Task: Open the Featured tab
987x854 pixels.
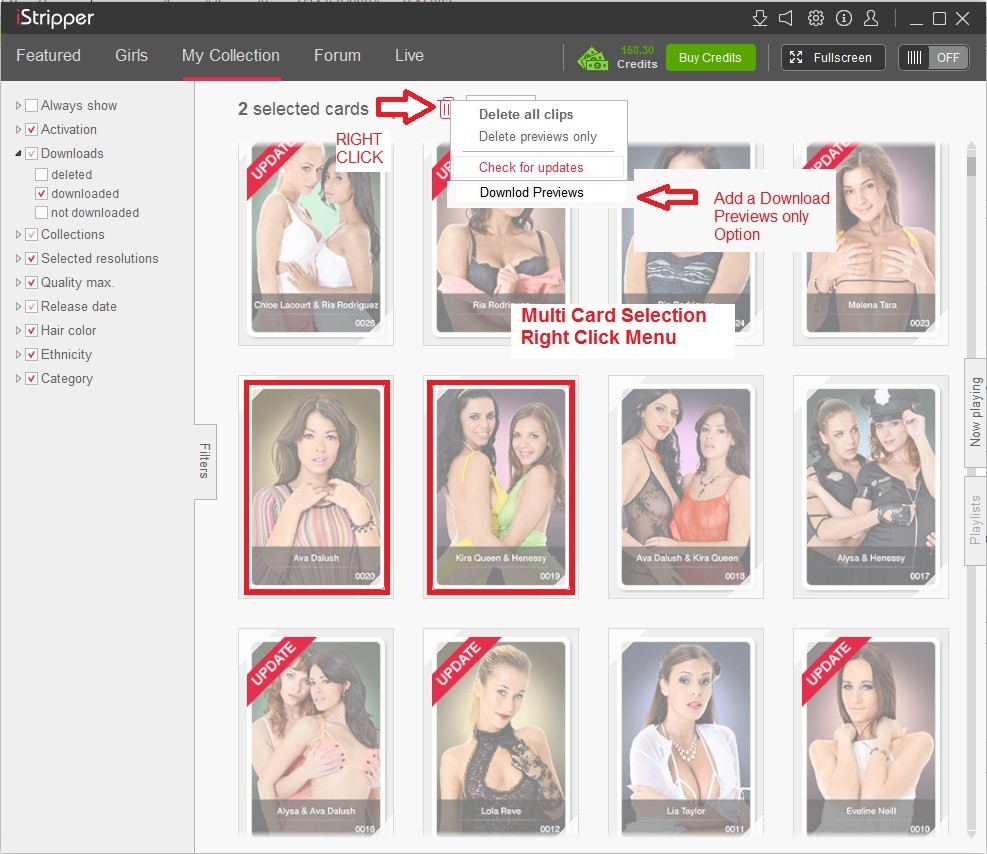Action: (48, 55)
